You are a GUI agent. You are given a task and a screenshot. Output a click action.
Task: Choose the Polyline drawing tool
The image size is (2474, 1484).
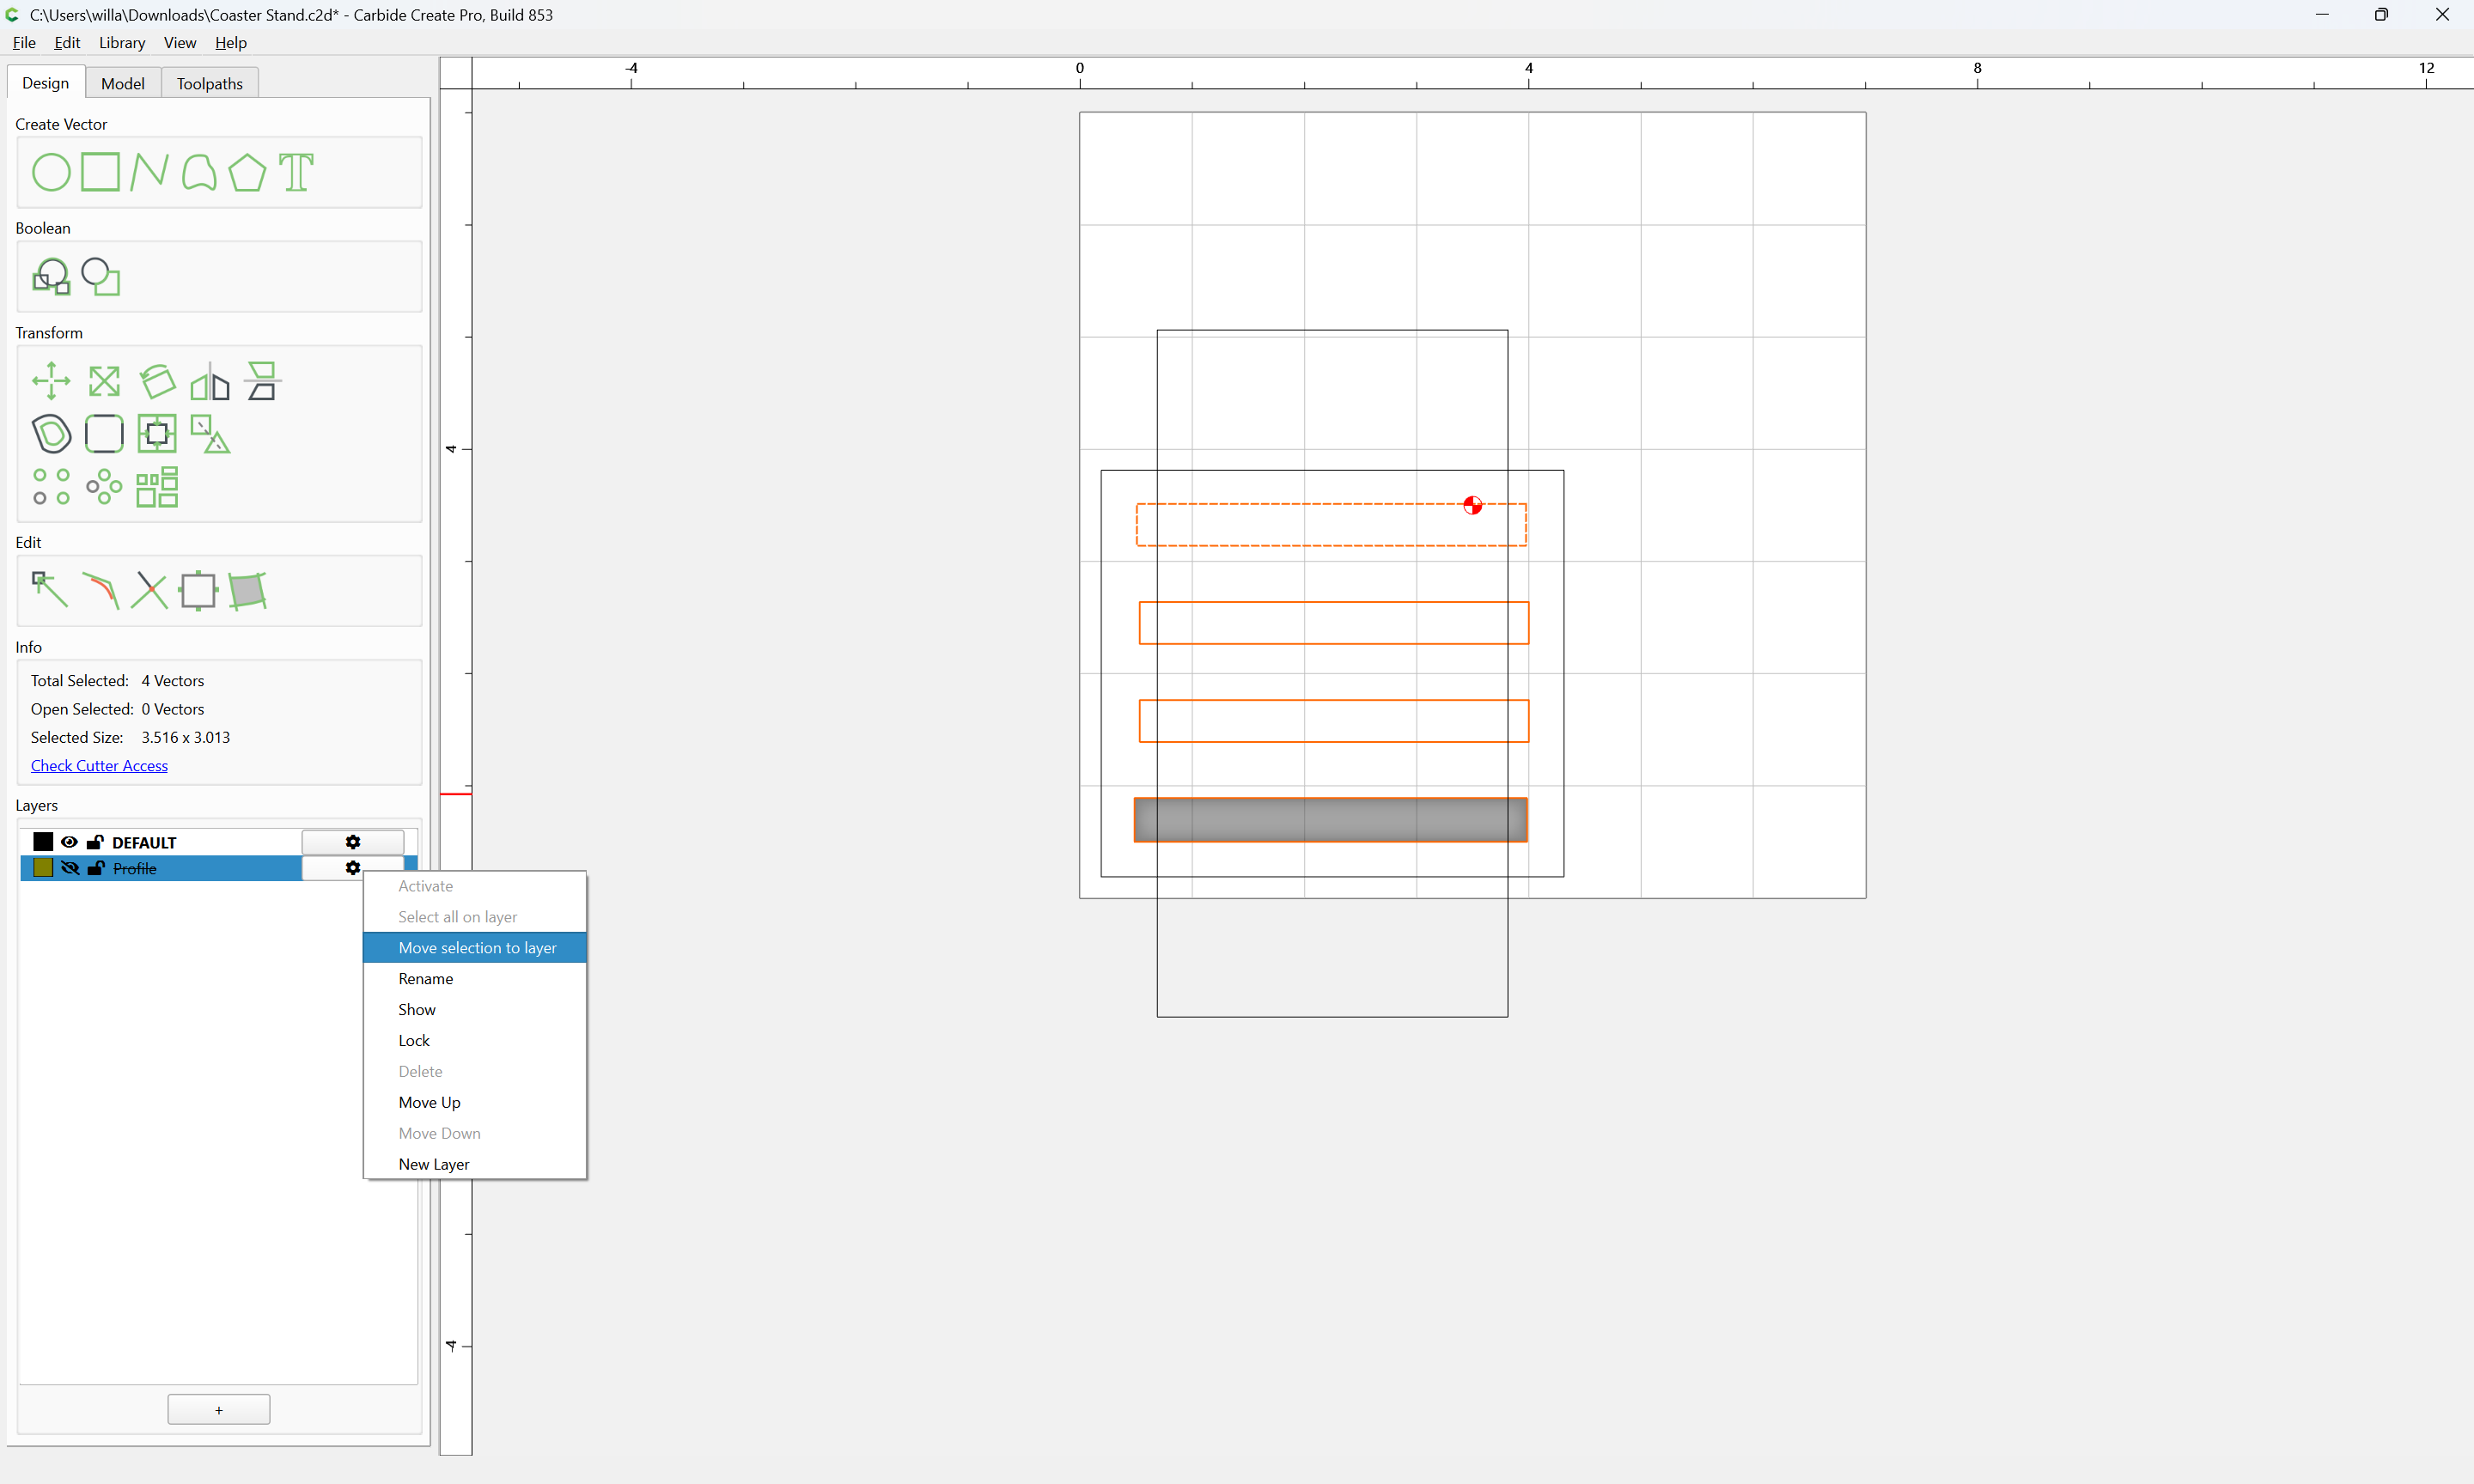(149, 172)
